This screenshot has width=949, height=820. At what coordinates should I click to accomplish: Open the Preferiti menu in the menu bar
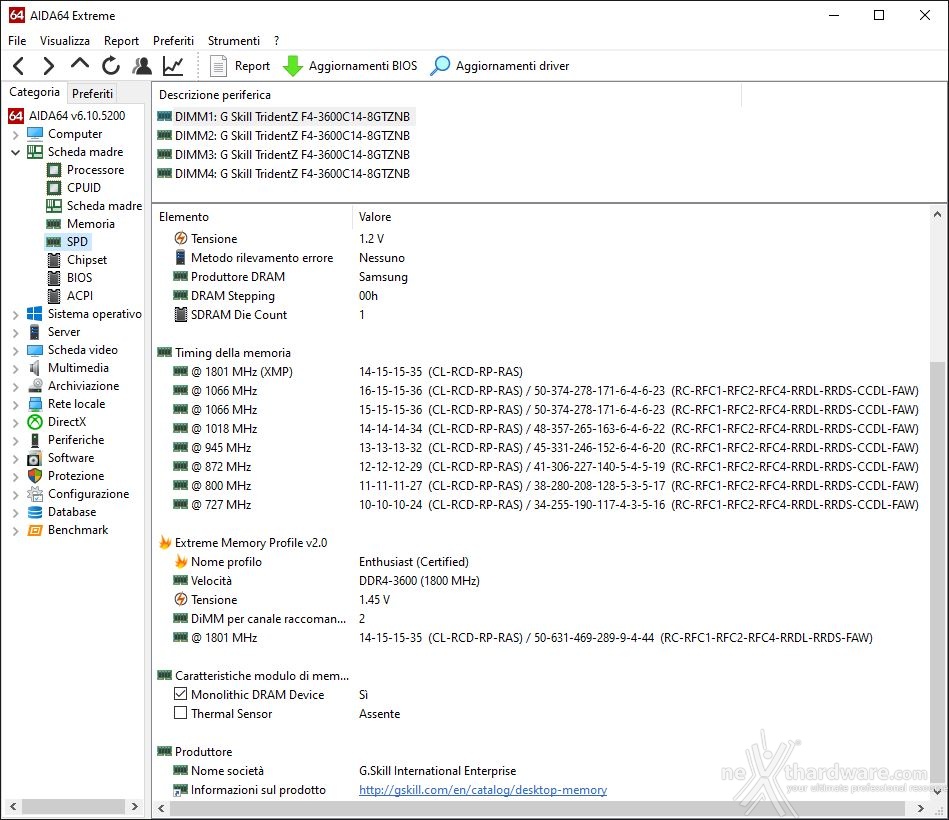point(173,41)
